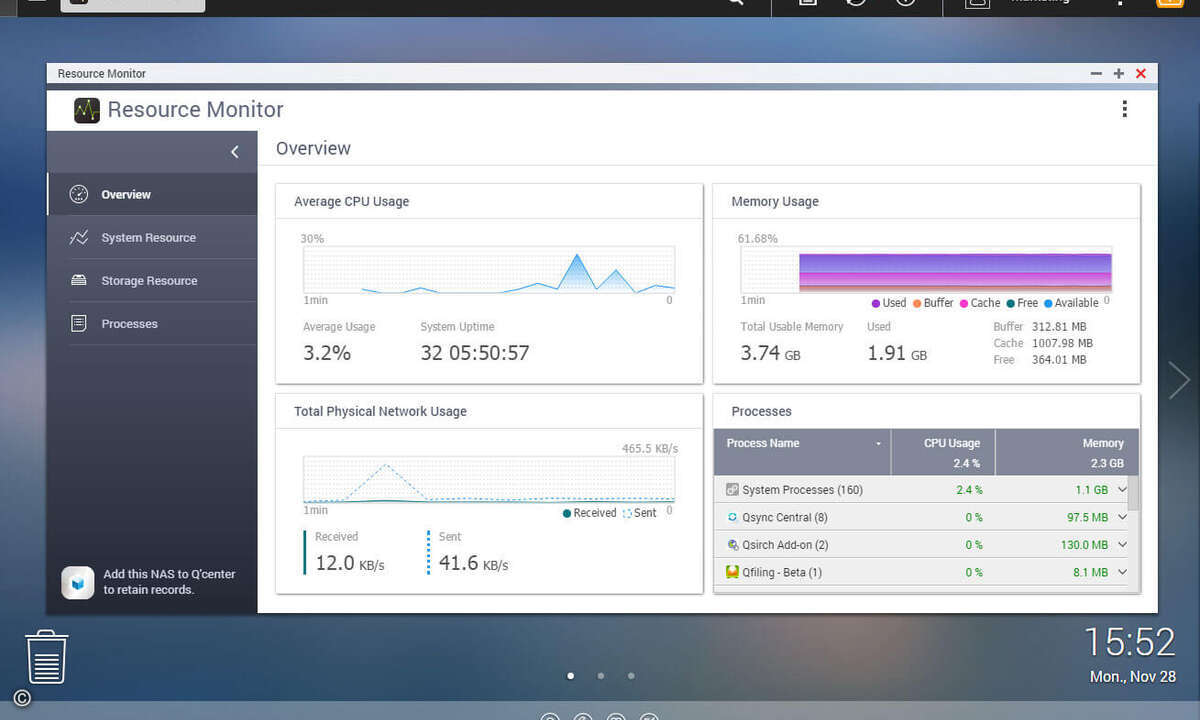Click the 1.91 GB used memory value
This screenshot has height=720, width=1200.
897,353
